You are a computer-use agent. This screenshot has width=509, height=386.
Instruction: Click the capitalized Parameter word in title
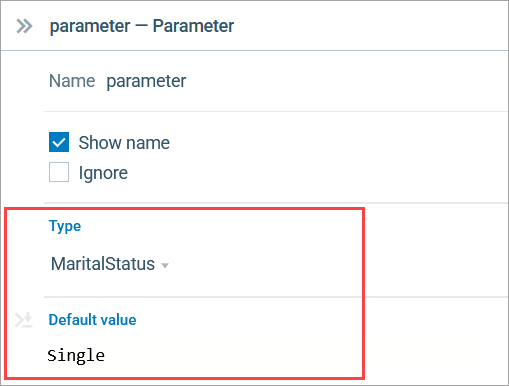193,26
